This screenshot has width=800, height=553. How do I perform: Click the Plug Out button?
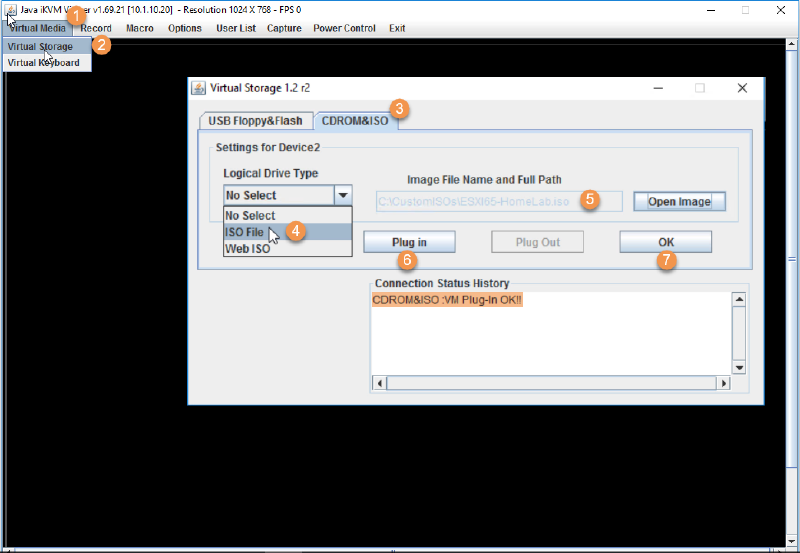pyautogui.click(x=537, y=242)
